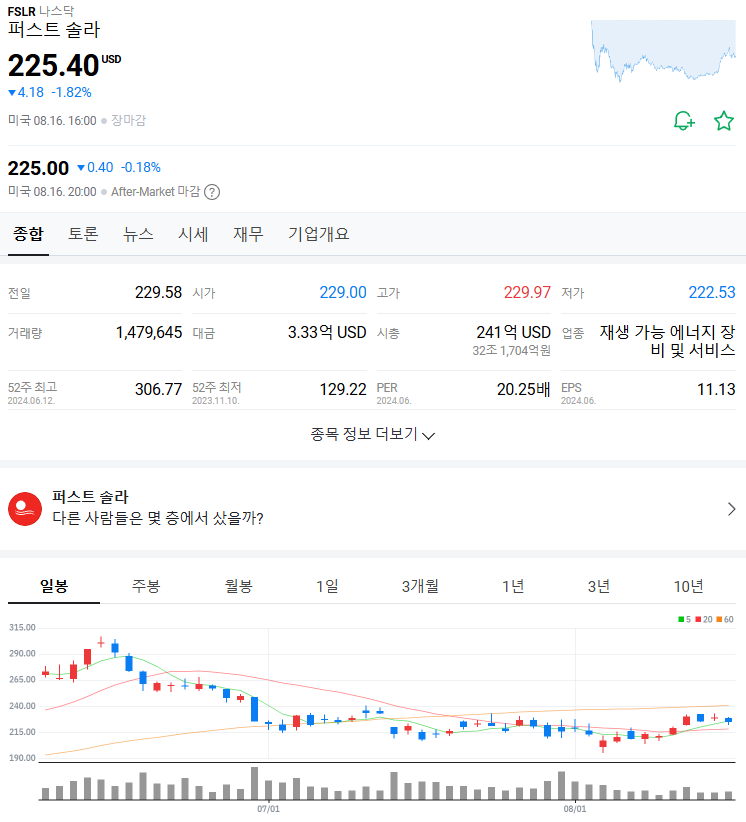
Task: Go to the 시세 tab
Action: [x=193, y=234]
